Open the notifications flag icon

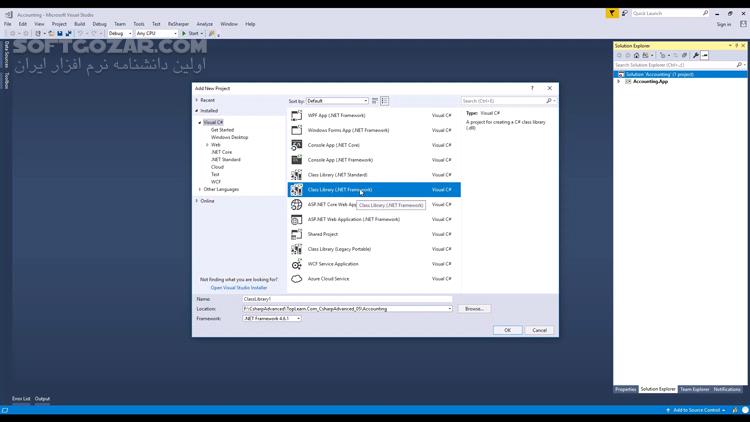coord(612,13)
